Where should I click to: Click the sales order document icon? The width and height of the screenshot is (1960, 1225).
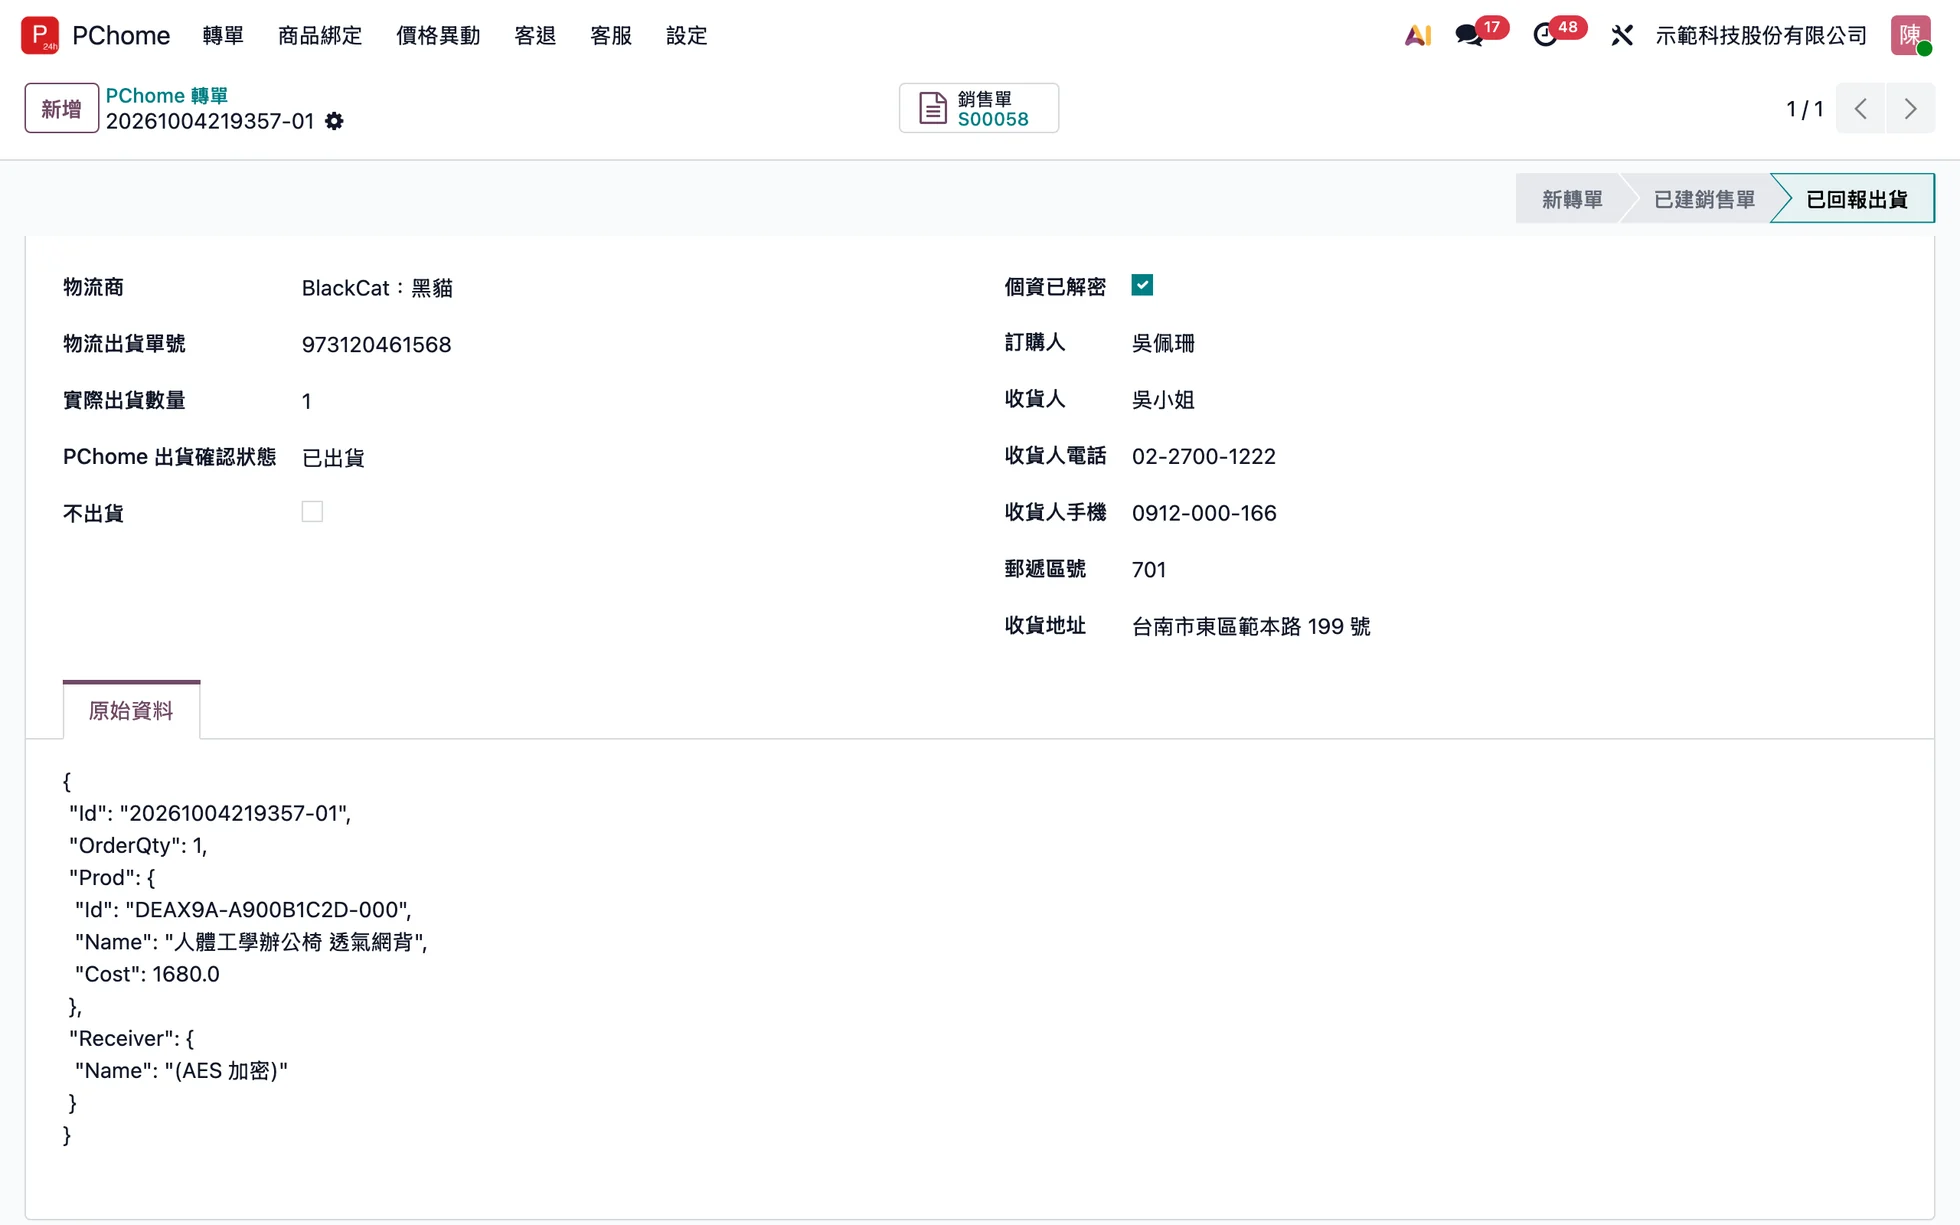[933, 108]
